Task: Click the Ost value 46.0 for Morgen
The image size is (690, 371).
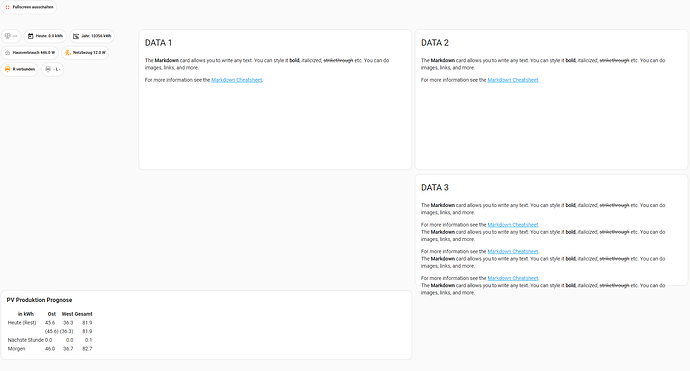Action: coord(50,349)
